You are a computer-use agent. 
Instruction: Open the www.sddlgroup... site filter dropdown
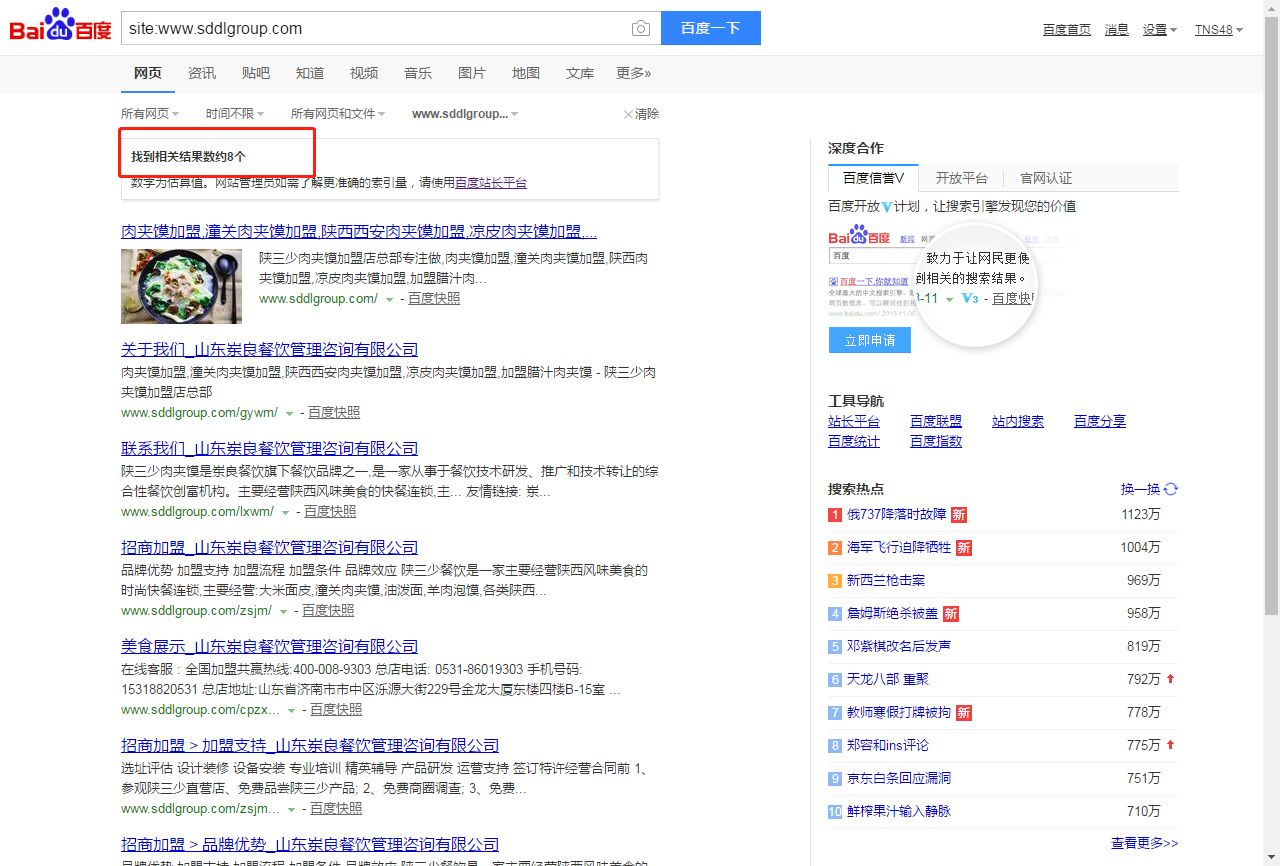click(x=465, y=114)
